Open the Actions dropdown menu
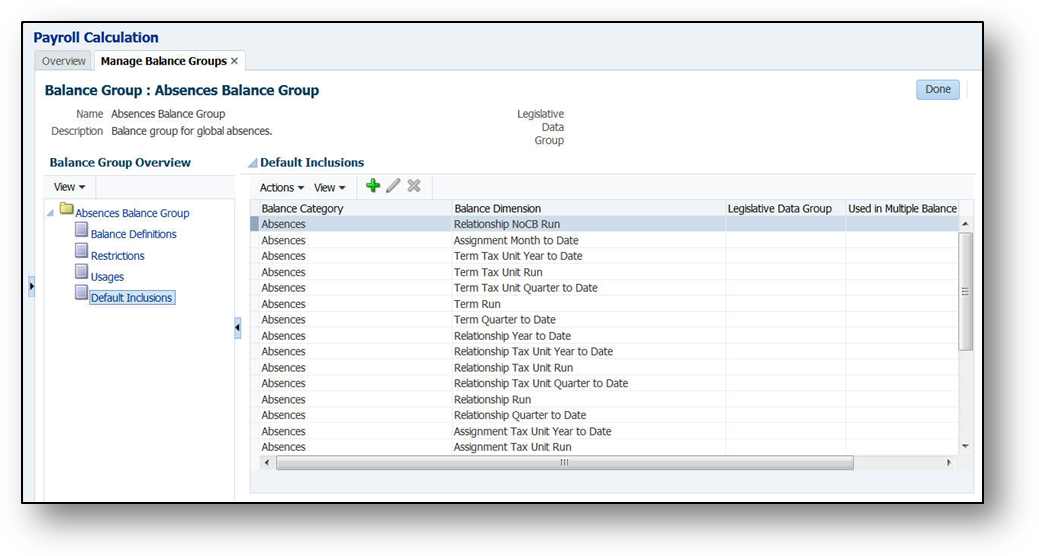The width and height of the screenshot is (1039, 556). [x=281, y=188]
